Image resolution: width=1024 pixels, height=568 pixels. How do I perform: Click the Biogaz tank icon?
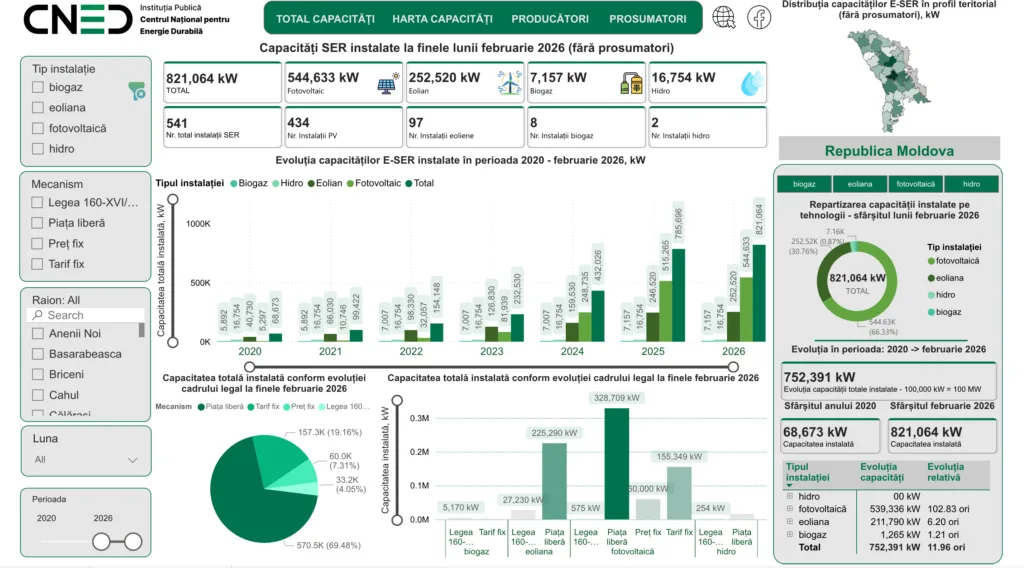(630, 84)
